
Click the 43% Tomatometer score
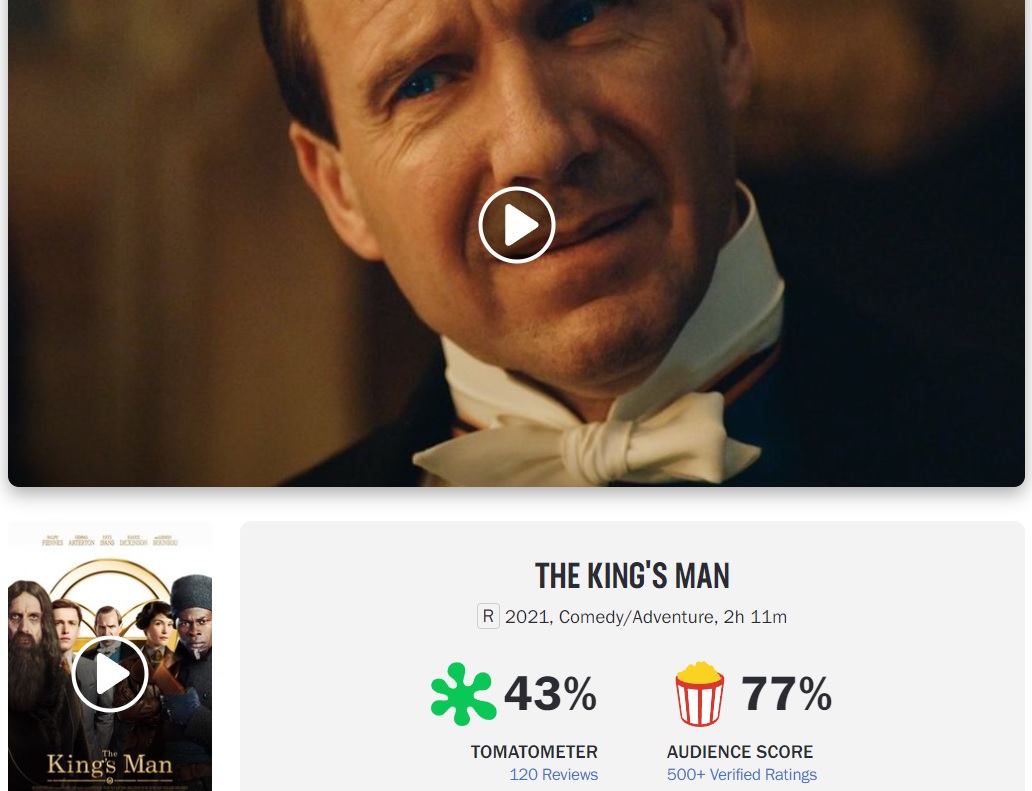pos(550,693)
